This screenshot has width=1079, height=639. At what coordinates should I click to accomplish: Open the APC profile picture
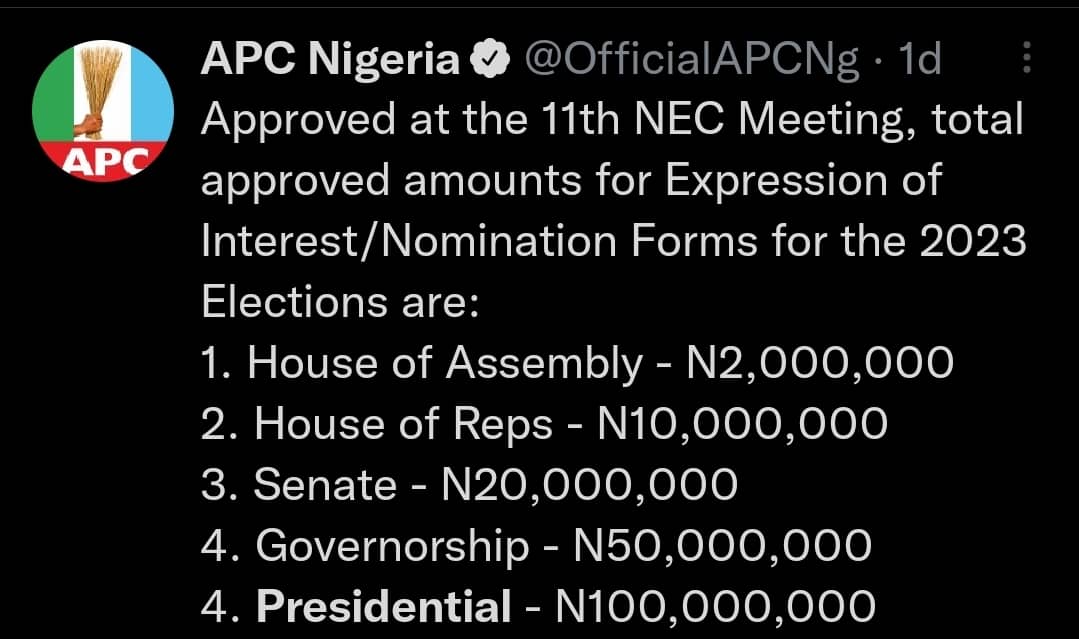point(103,110)
